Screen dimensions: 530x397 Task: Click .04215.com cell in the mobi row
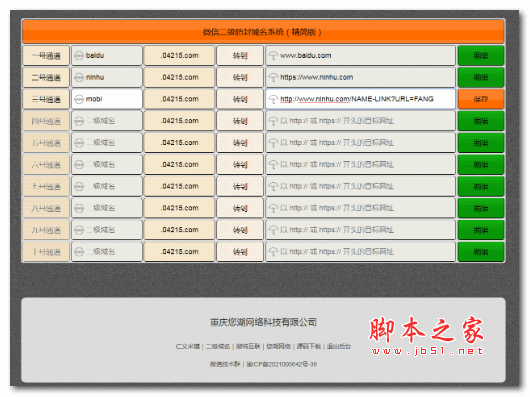179,99
